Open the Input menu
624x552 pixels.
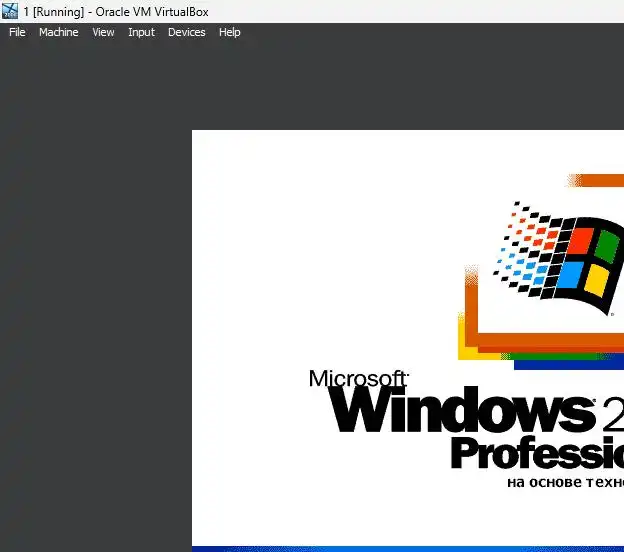point(141,32)
